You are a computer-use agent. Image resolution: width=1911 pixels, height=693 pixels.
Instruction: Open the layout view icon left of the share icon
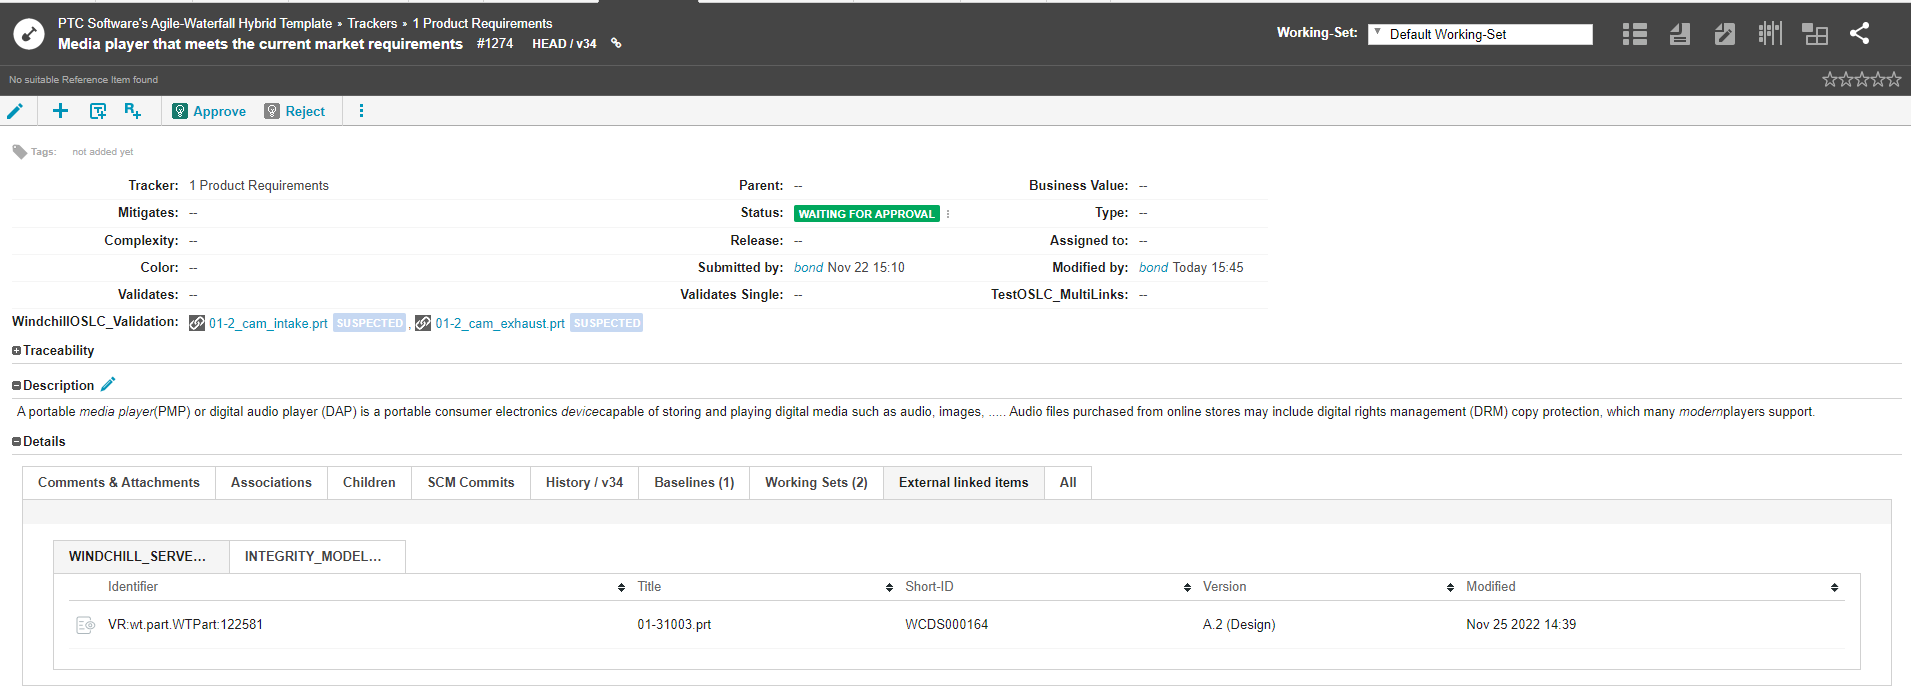coord(1815,34)
